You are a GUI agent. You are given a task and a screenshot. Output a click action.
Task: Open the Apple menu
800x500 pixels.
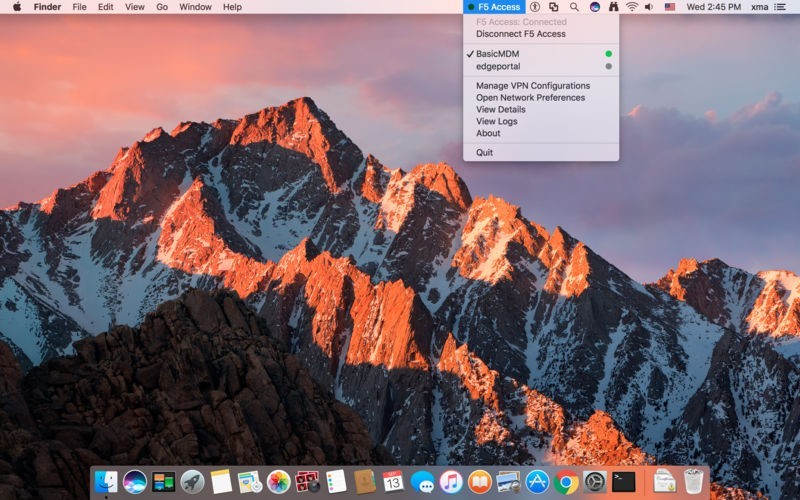17,7
